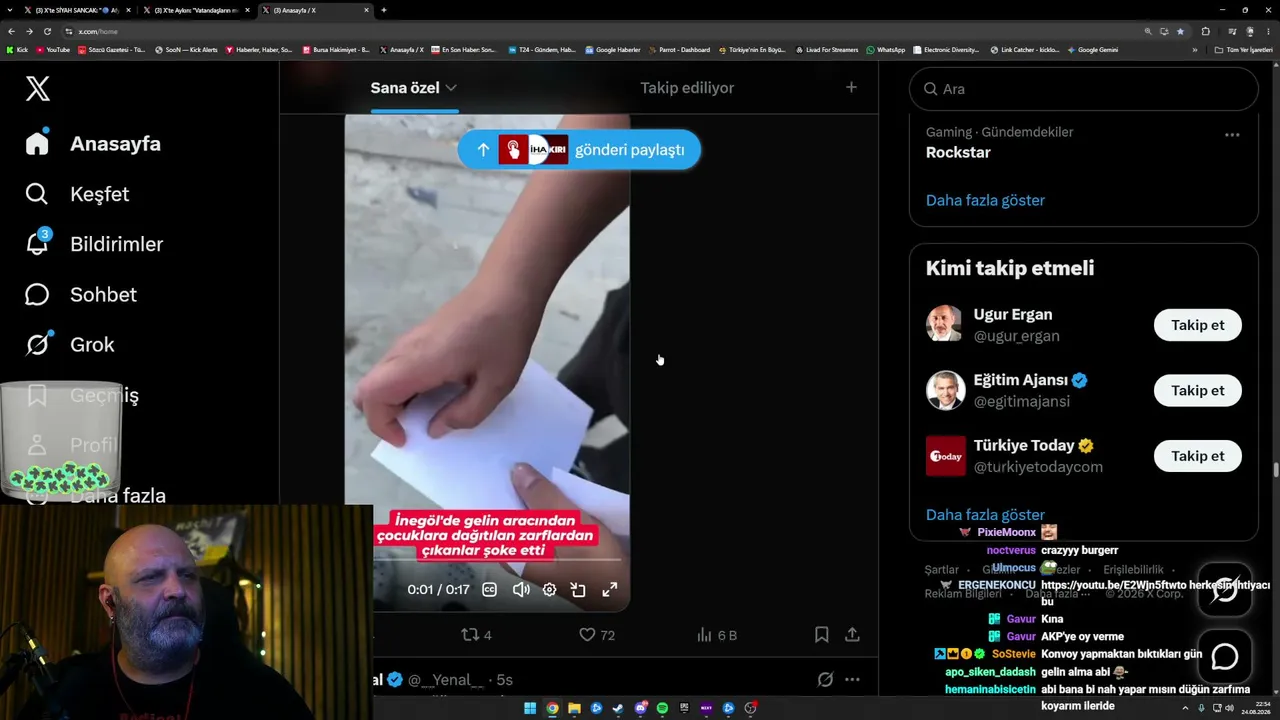Share the video tweet
The width and height of the screenshot is (1280, 720).
[x=852, y=635]
